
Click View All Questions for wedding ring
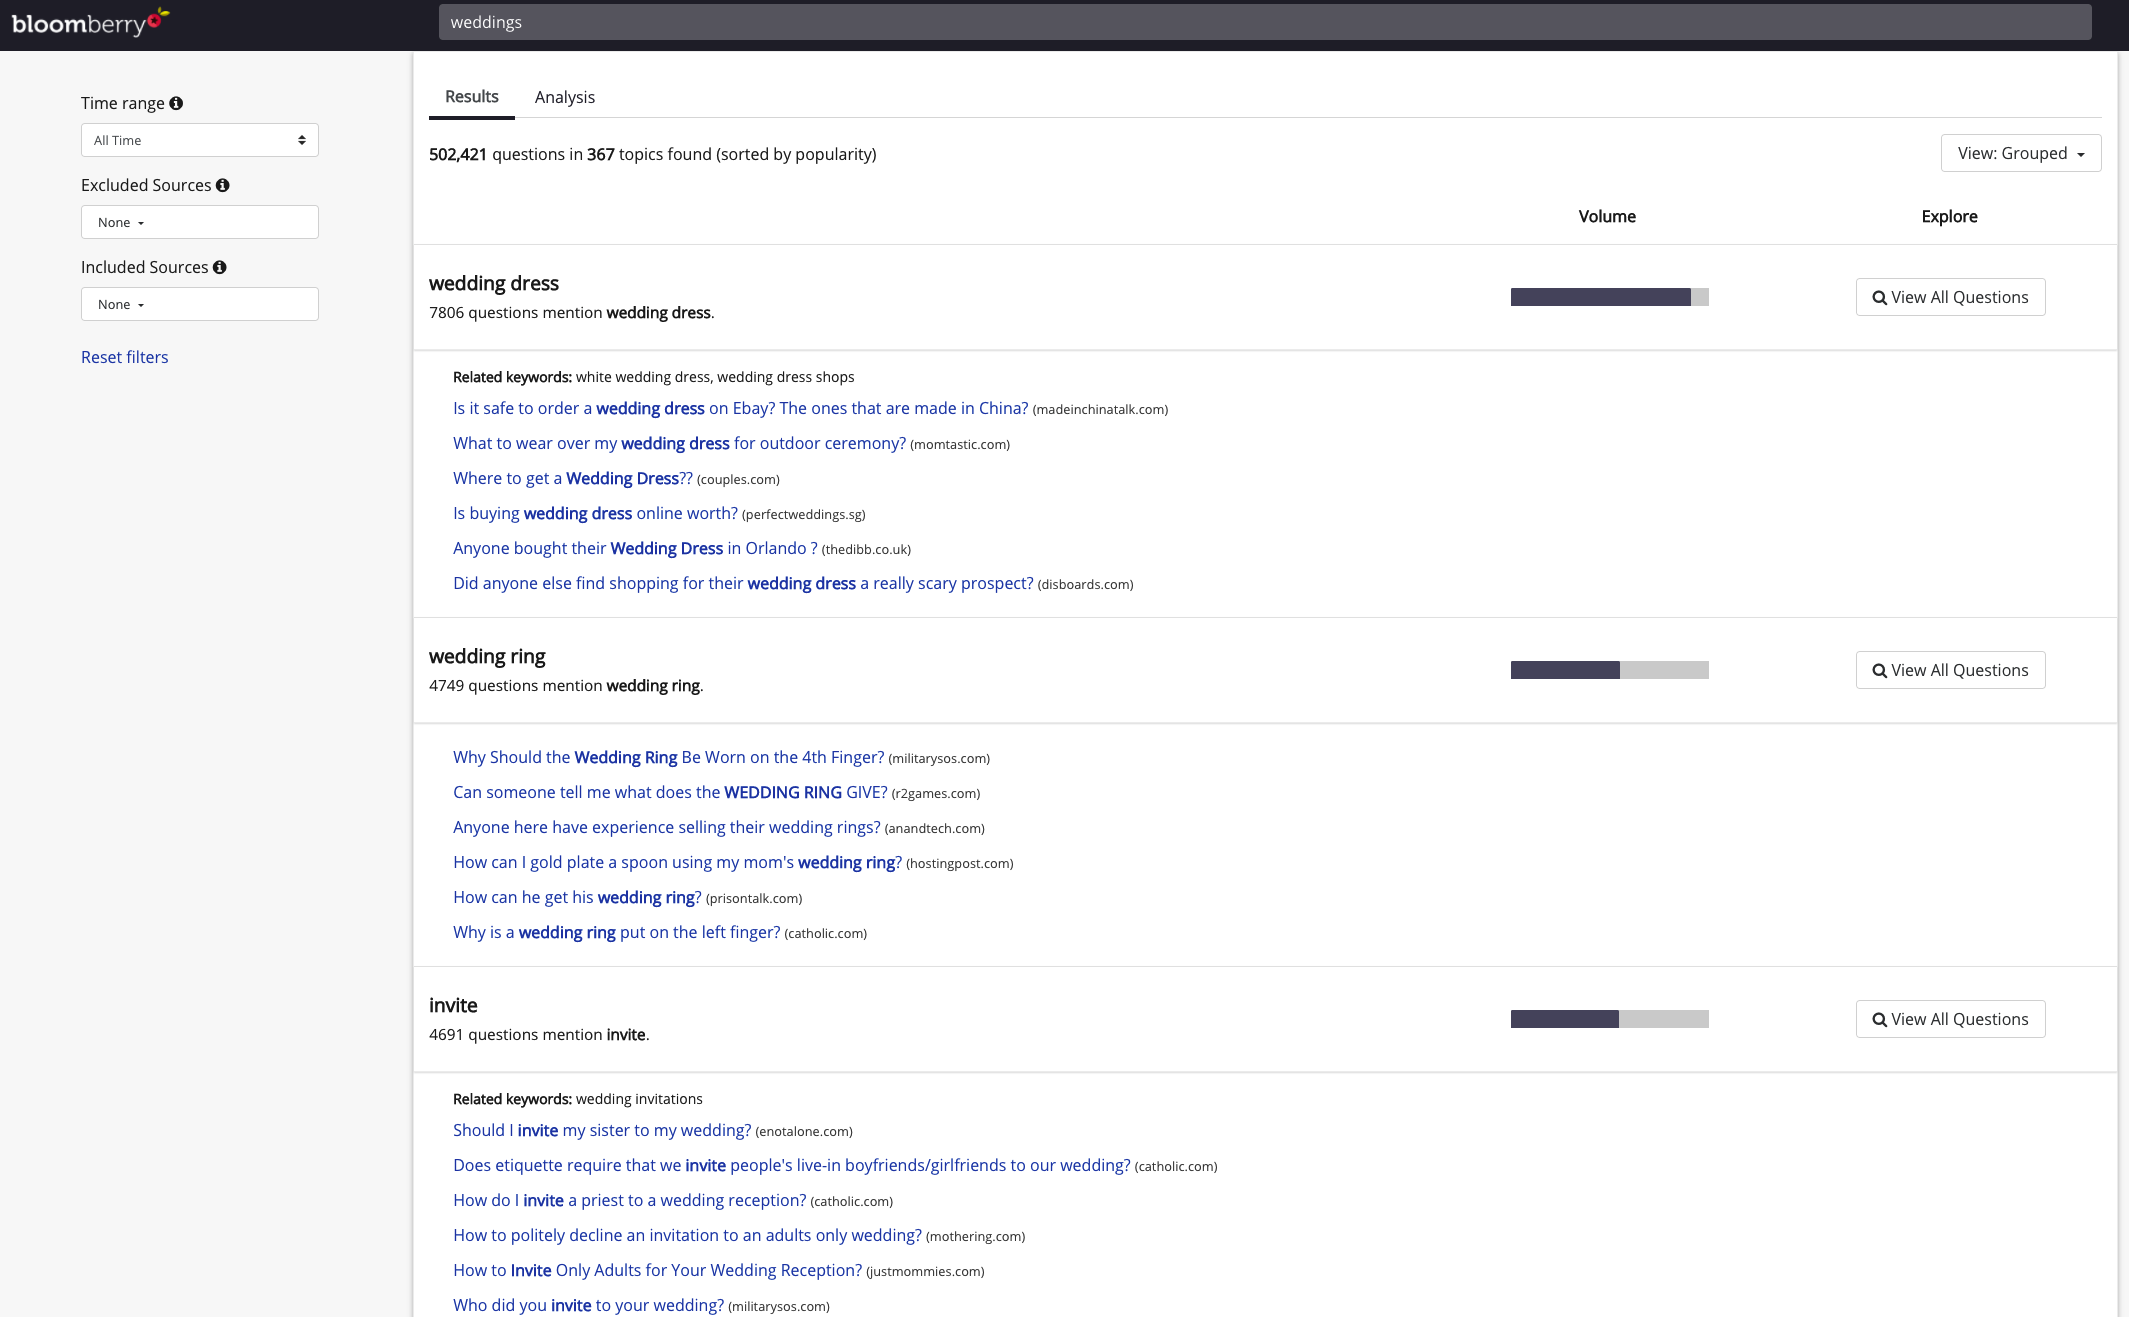[1950, 670]
